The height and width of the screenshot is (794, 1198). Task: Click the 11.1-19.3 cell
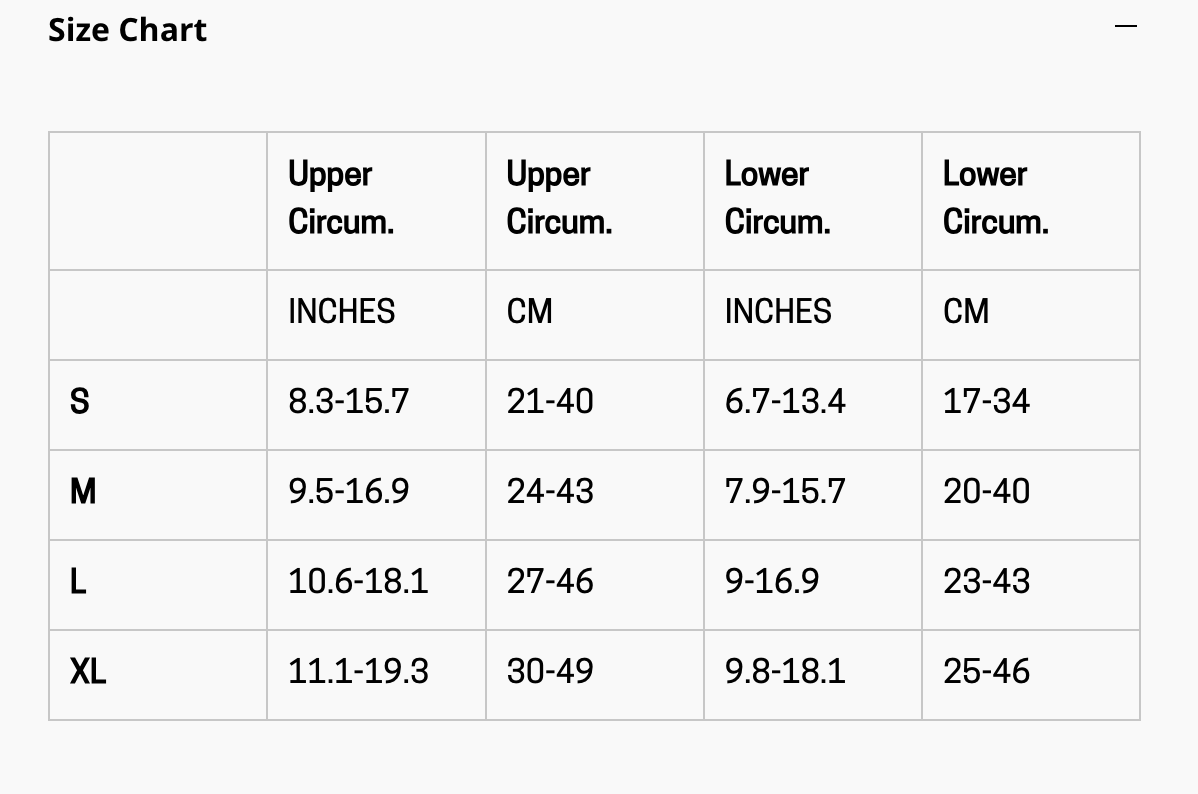358,672
